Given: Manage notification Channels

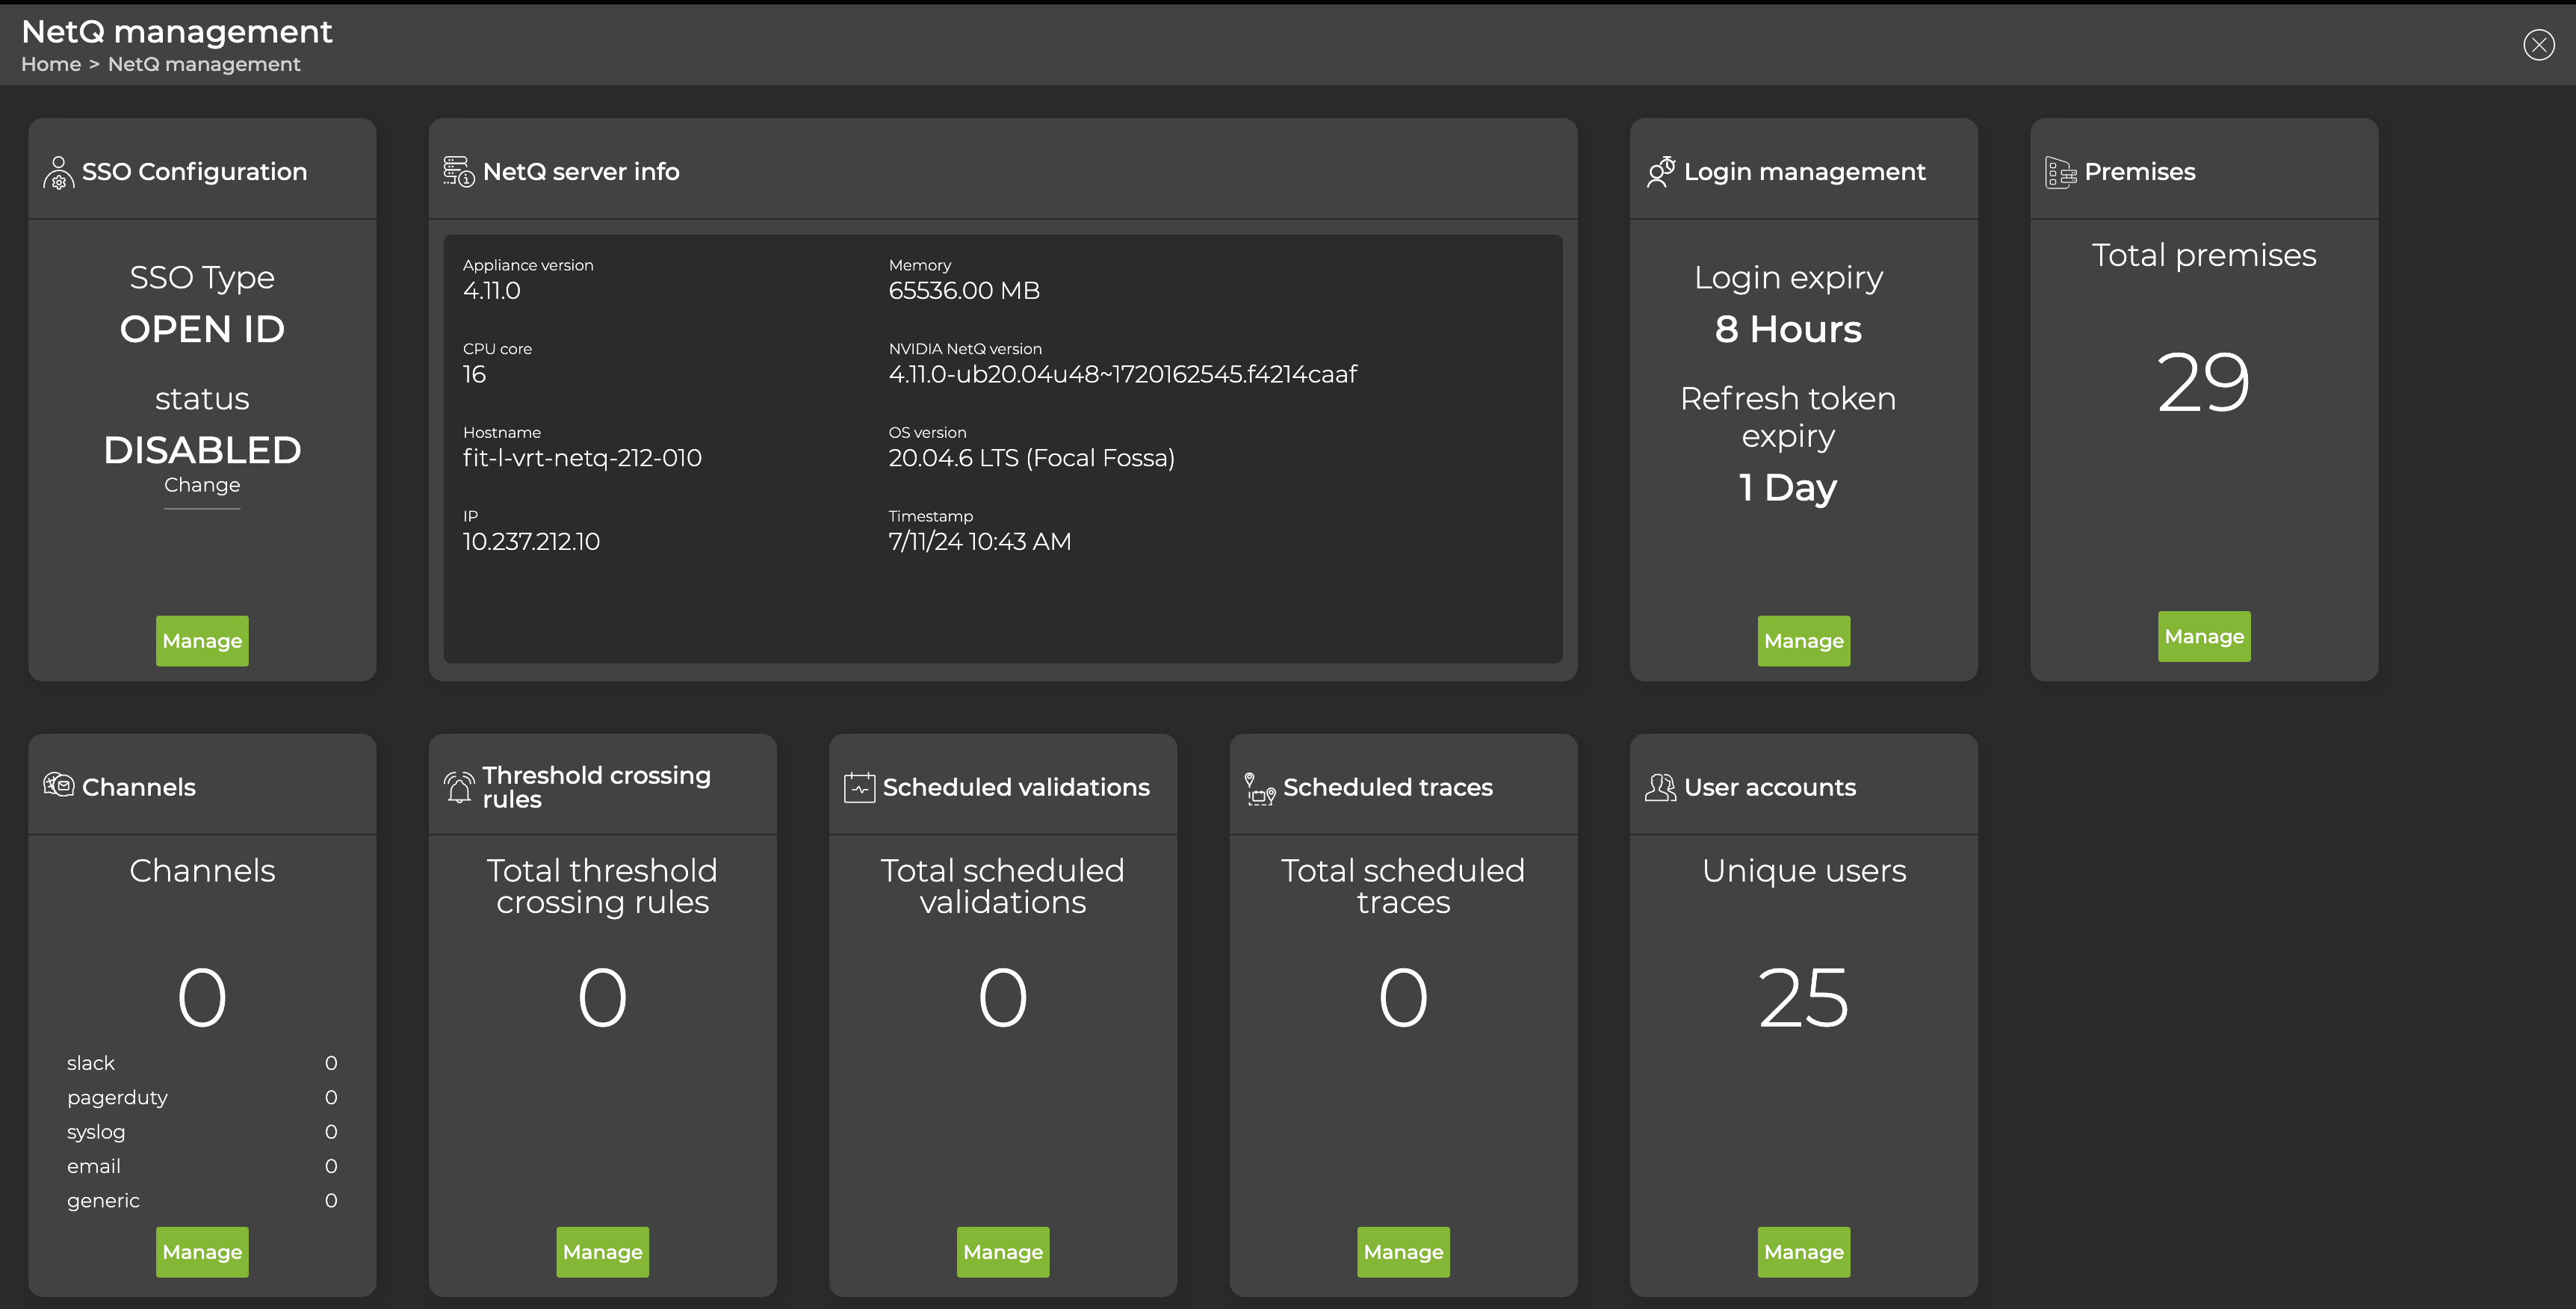Looking at the screenshot, I should point(201,1251).
